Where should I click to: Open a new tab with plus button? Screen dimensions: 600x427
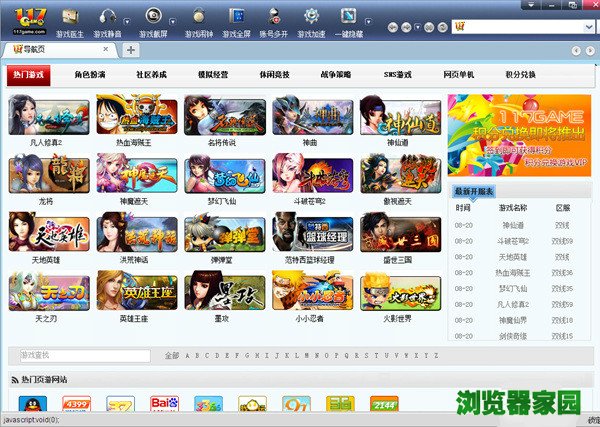[x=131, y=50]
